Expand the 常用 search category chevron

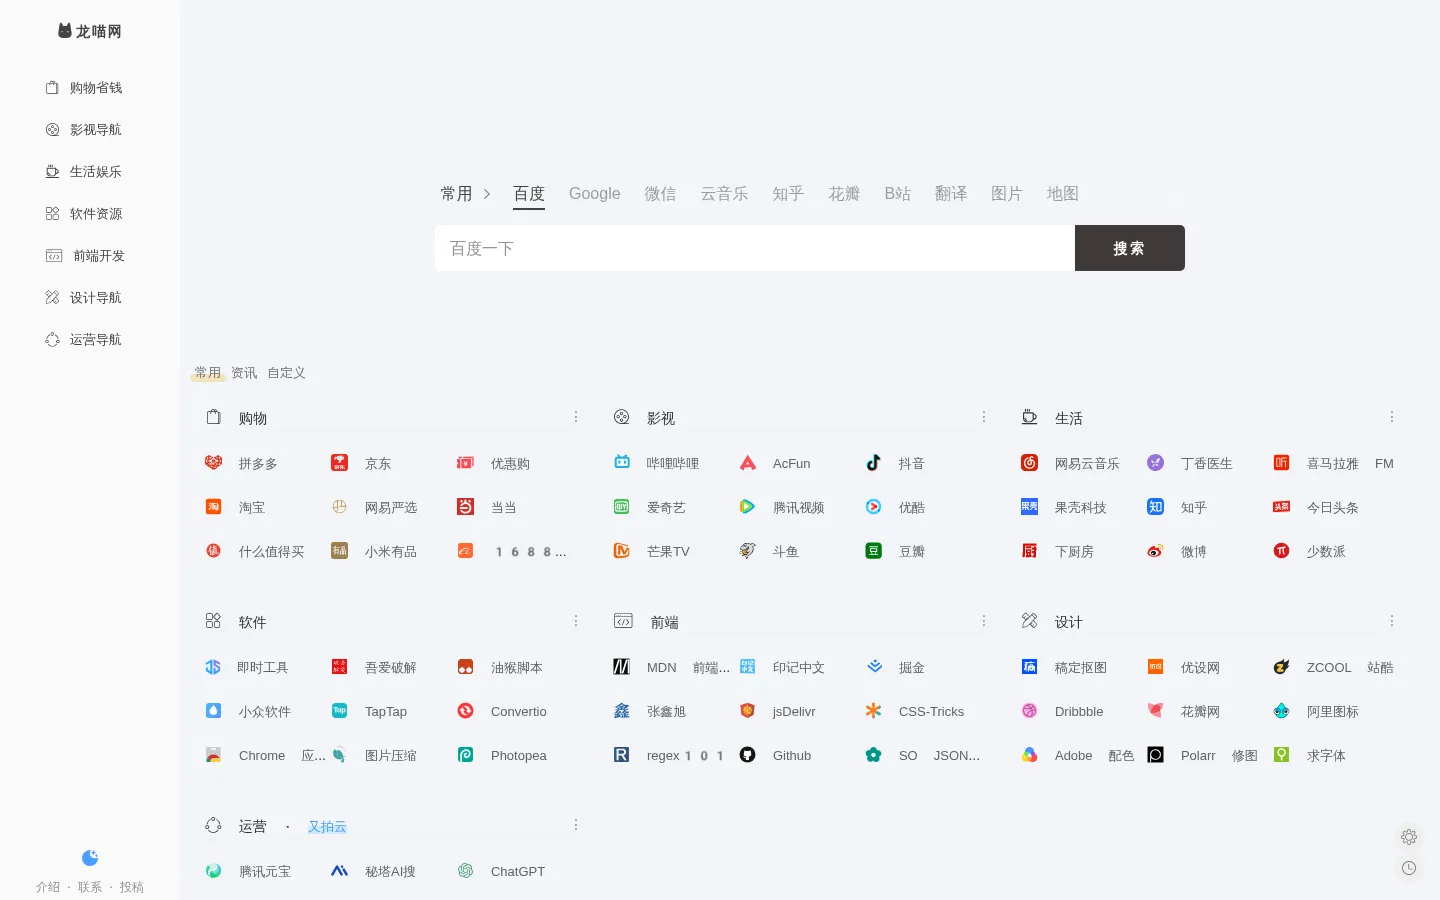pos(487,194)
